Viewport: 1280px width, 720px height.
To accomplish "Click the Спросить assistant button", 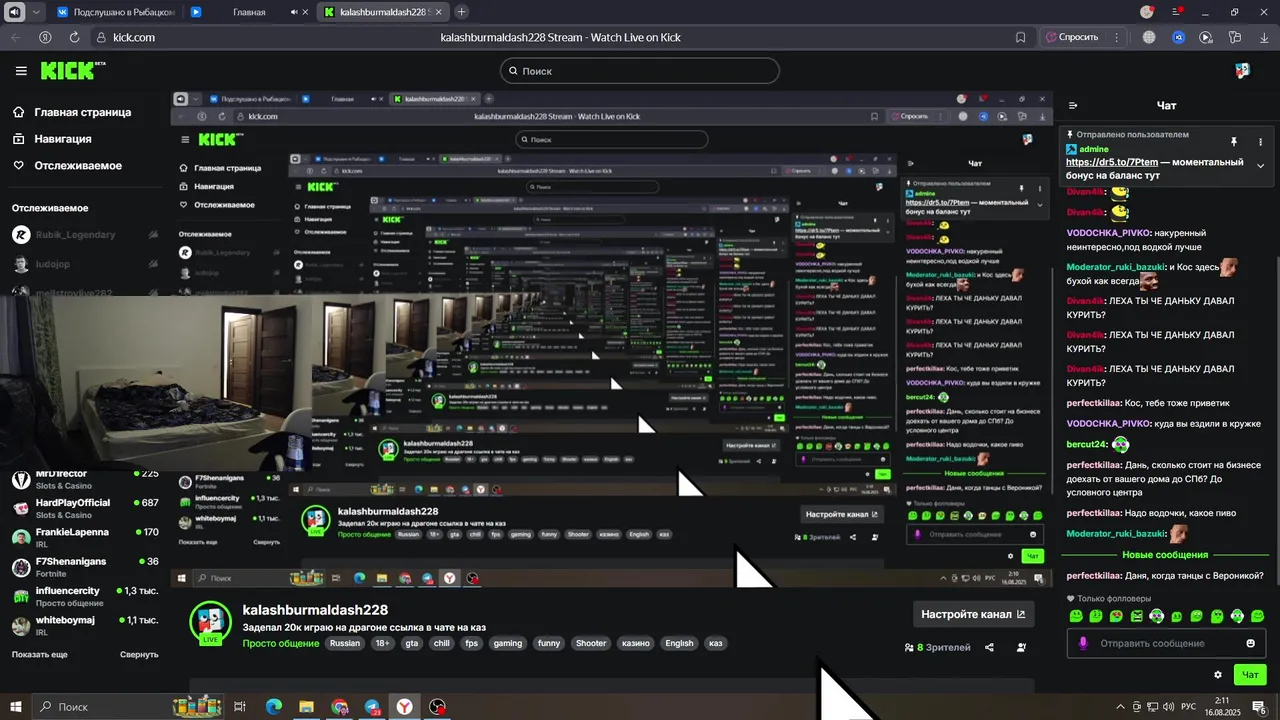I will 1072,37.
